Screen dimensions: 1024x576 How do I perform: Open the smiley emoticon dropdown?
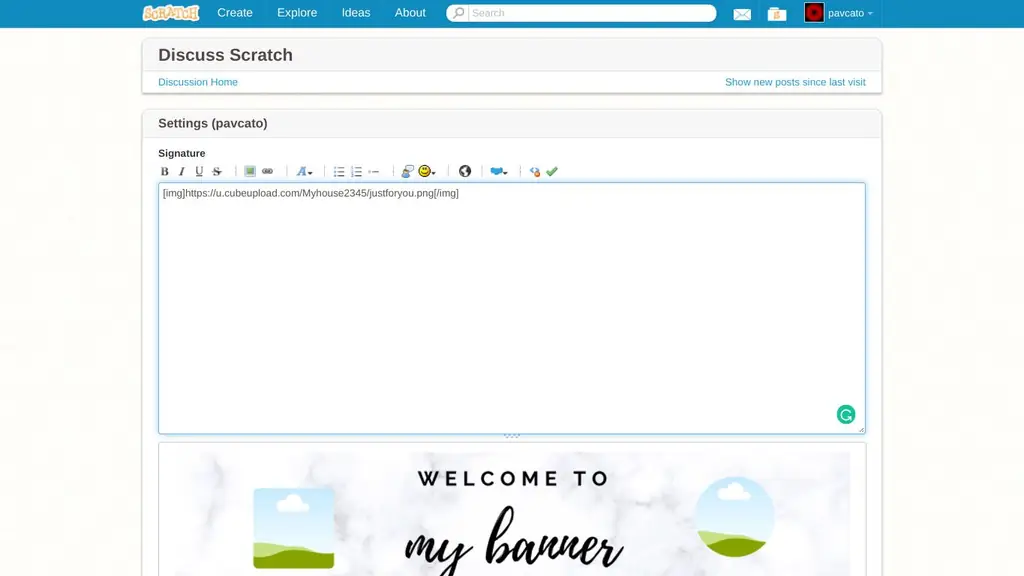coord(427,171)
